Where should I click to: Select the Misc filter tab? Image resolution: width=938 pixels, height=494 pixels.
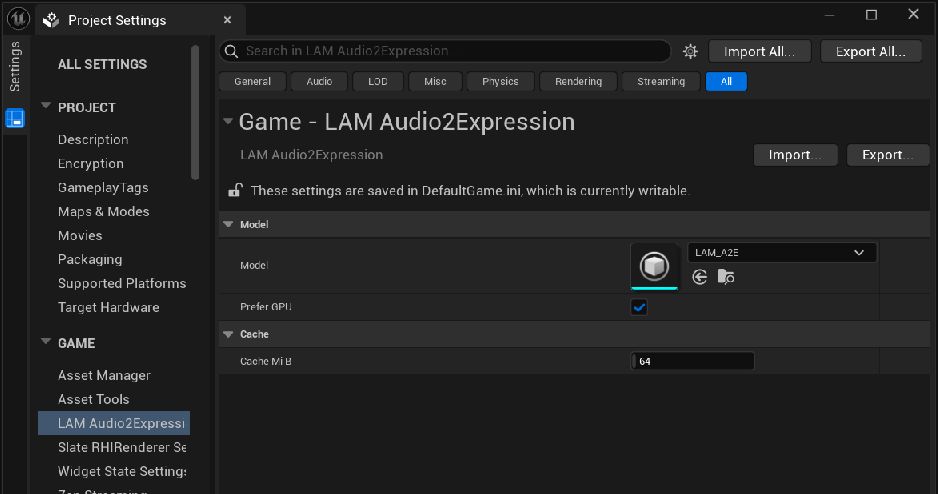pos(435,81)
